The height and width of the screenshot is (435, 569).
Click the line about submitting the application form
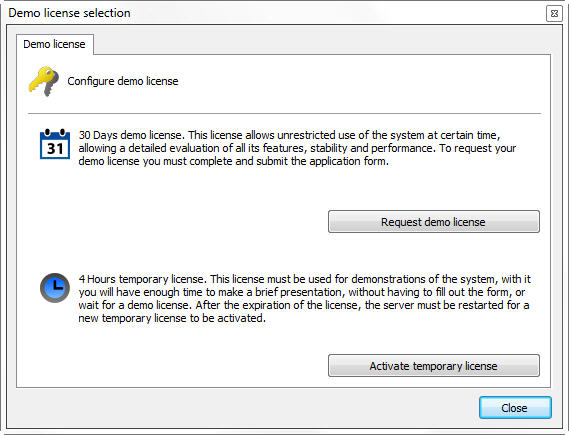(233, 161)
